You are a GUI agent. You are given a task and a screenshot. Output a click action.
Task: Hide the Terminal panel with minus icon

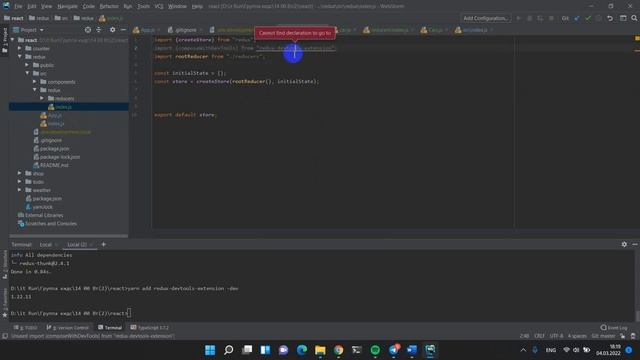(635, 244)
